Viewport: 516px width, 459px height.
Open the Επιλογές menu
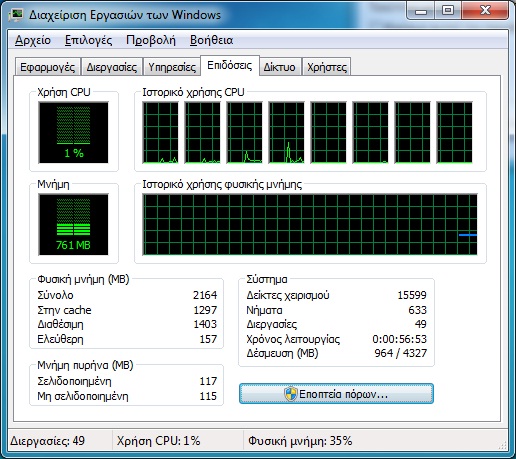click(x=88, y=40)
